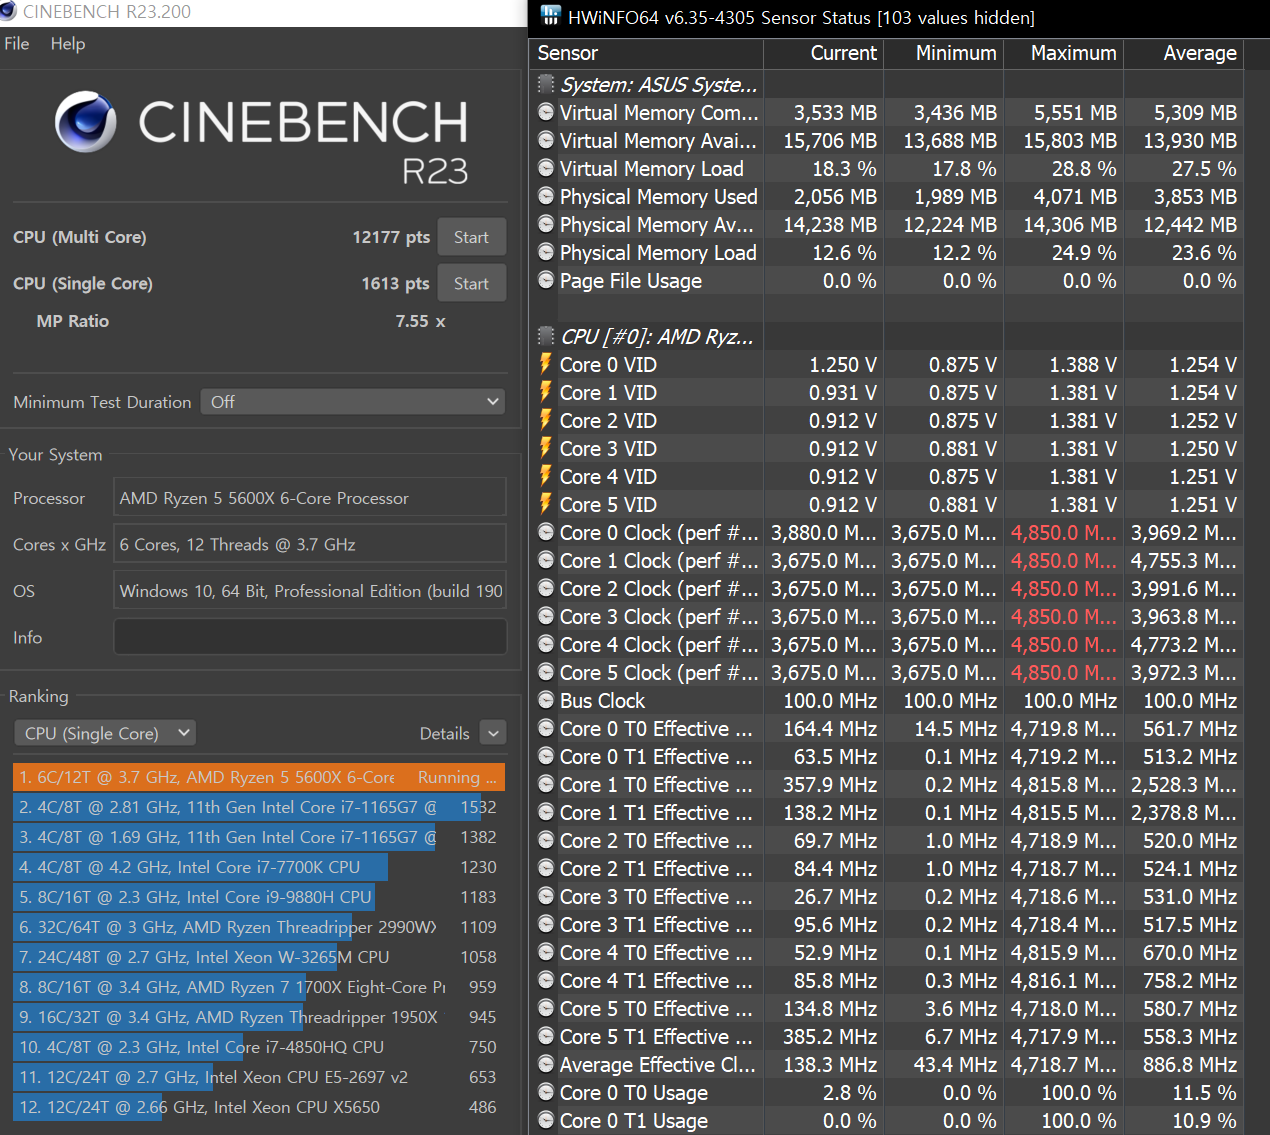The height and width of the screenshot is (1135, 1270).
Task: Click the clock icon for Virtual Memory Load
Action: tap(546, 168)
